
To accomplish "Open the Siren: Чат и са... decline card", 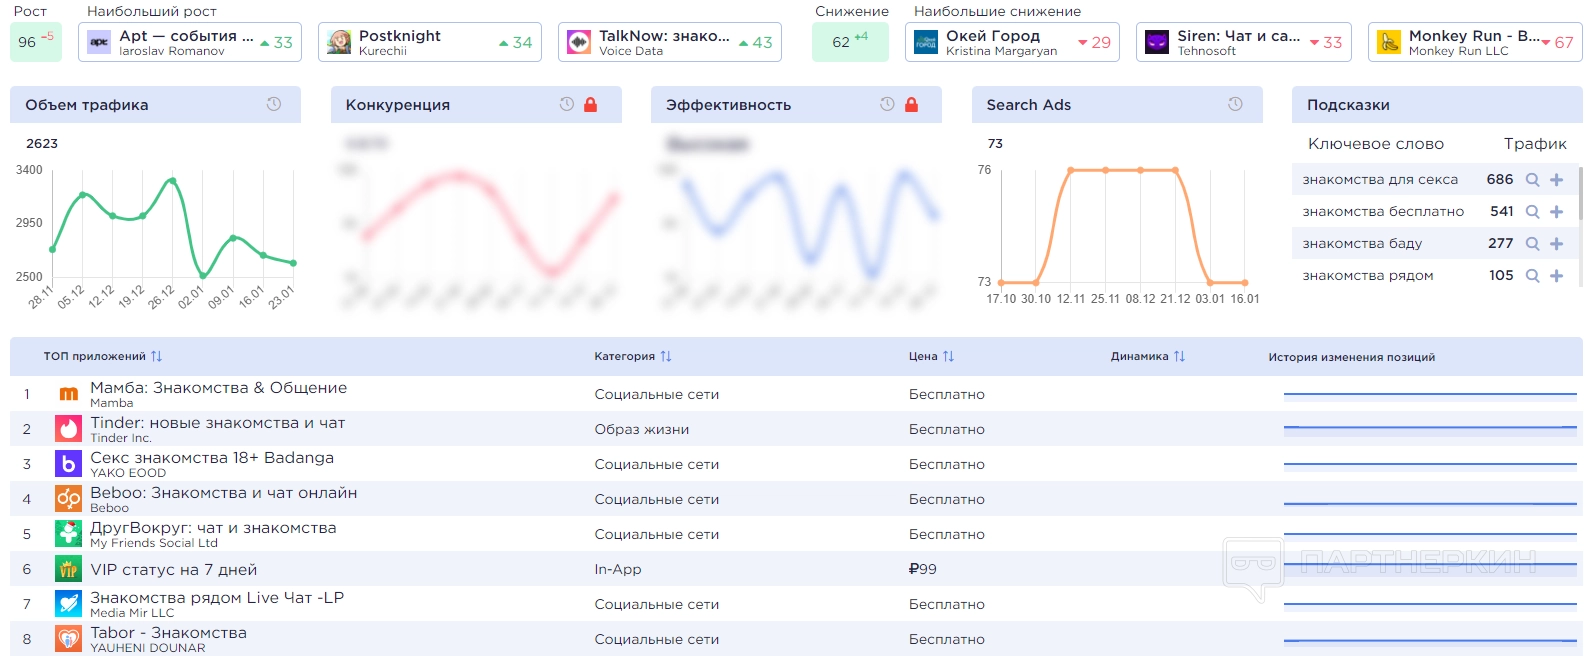I will tap(1244, 42).
